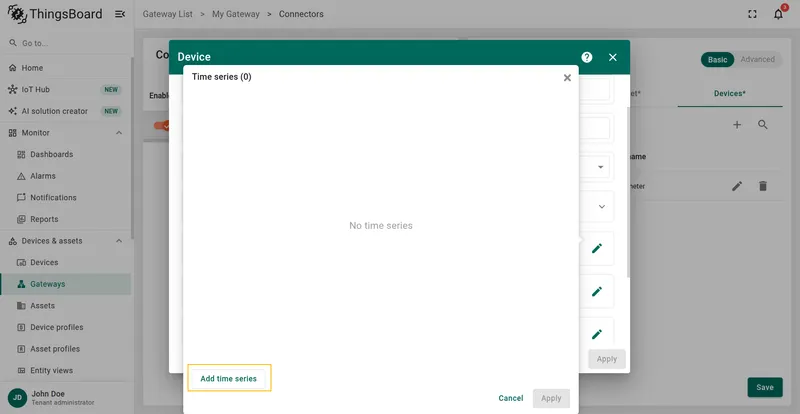The image size is (800, 414).
Task: Cancel the Time series popup
Action: point(511,398)
